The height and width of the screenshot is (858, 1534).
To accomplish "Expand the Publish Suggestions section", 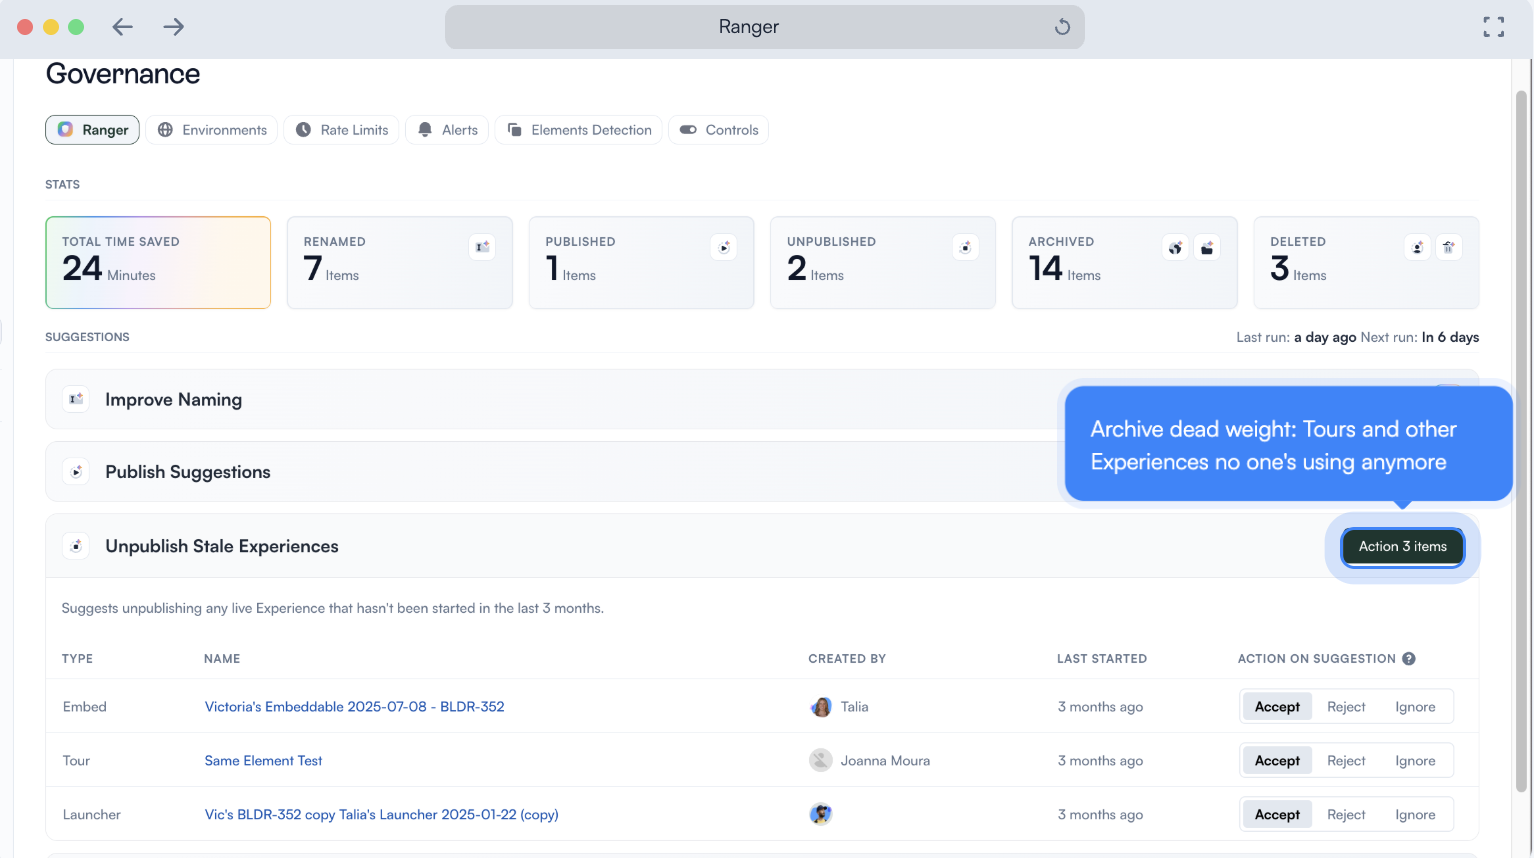I will [188, 472].
